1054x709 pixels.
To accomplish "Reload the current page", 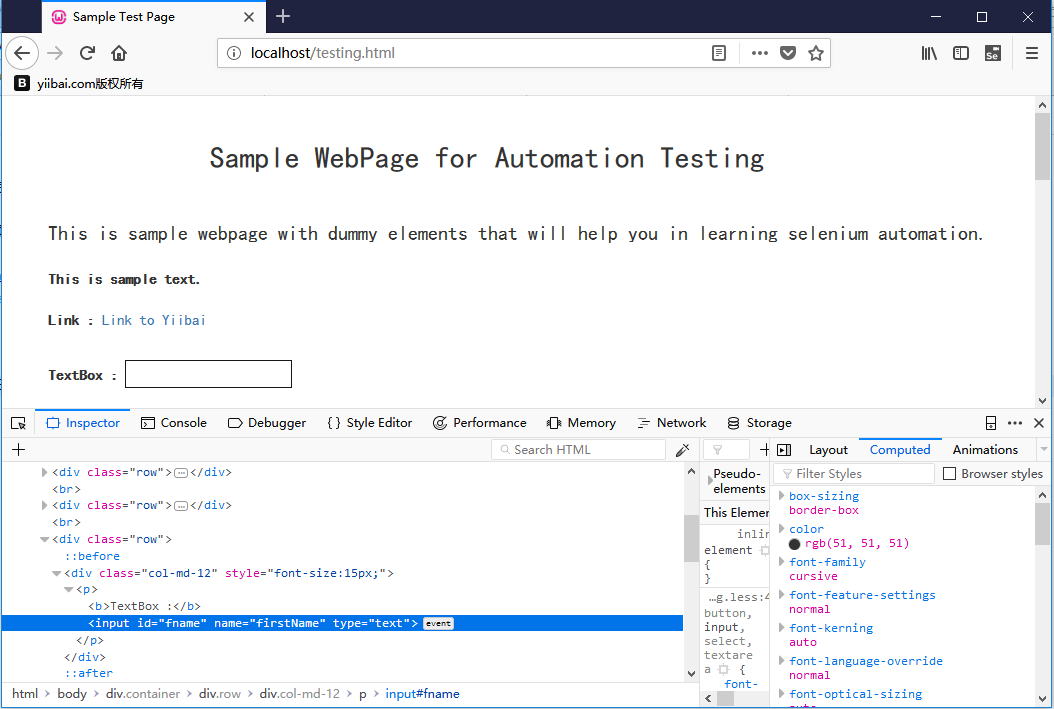I will [87, 53].
